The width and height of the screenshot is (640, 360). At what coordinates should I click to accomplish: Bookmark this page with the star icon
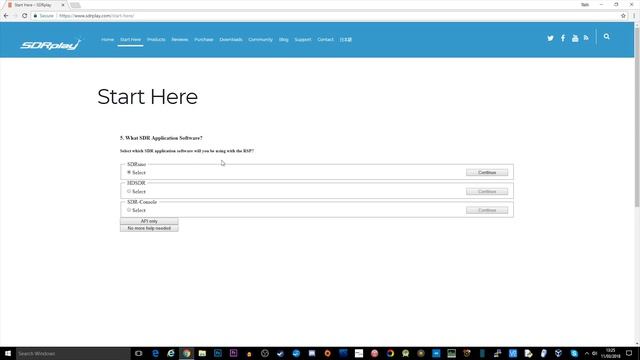click(623, 16)
